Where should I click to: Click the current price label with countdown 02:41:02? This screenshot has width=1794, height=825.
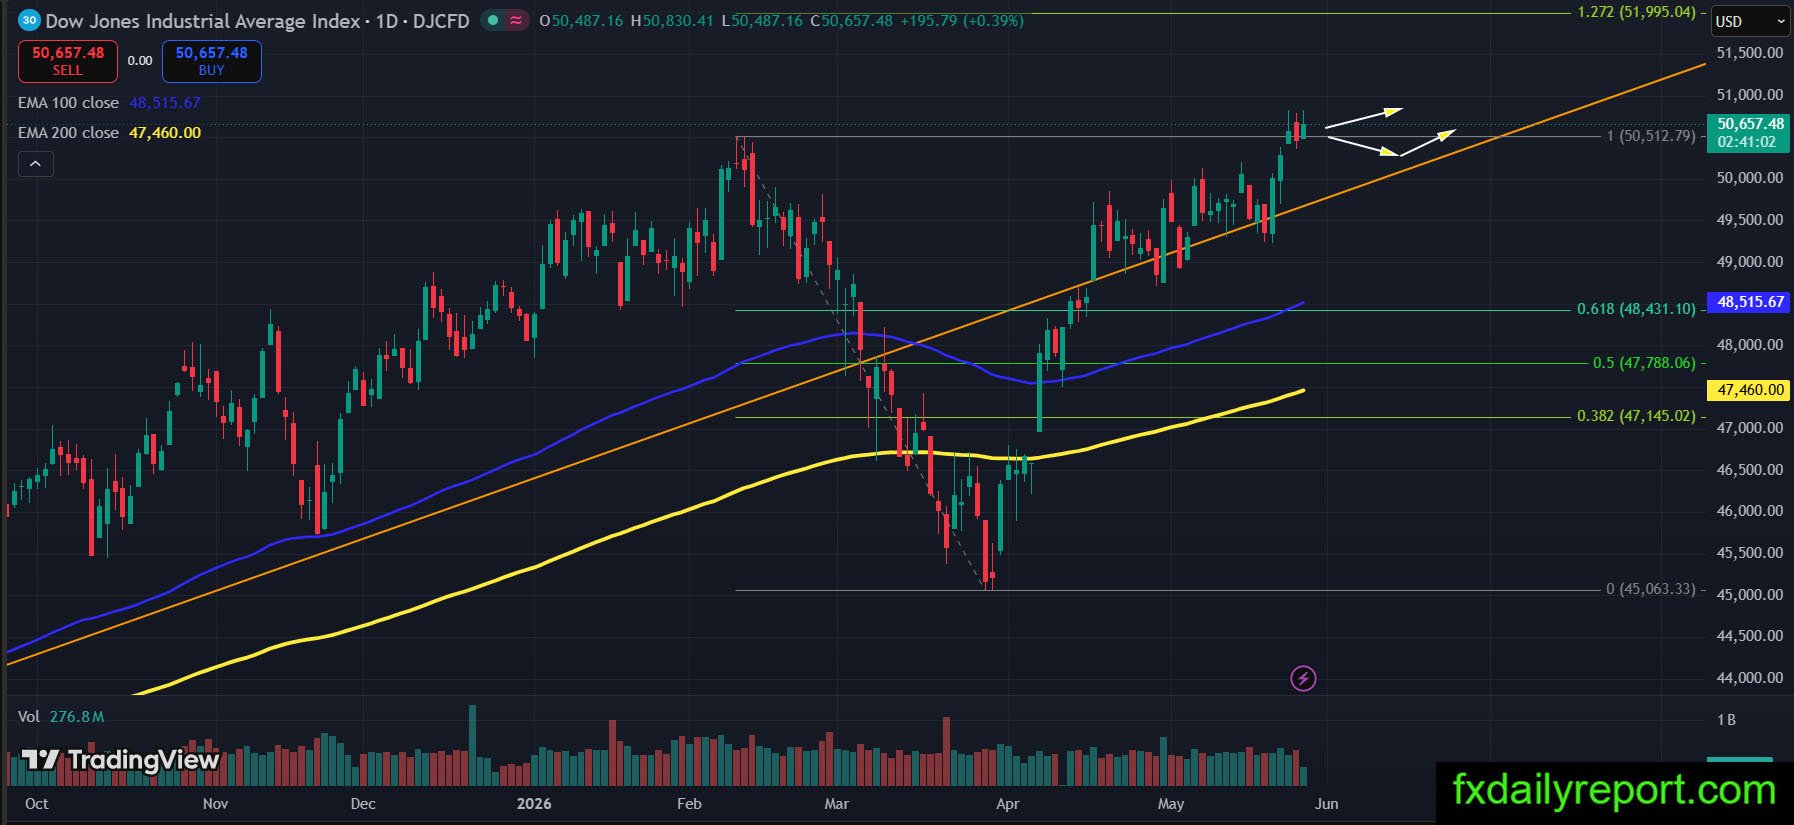point(1750,133)
